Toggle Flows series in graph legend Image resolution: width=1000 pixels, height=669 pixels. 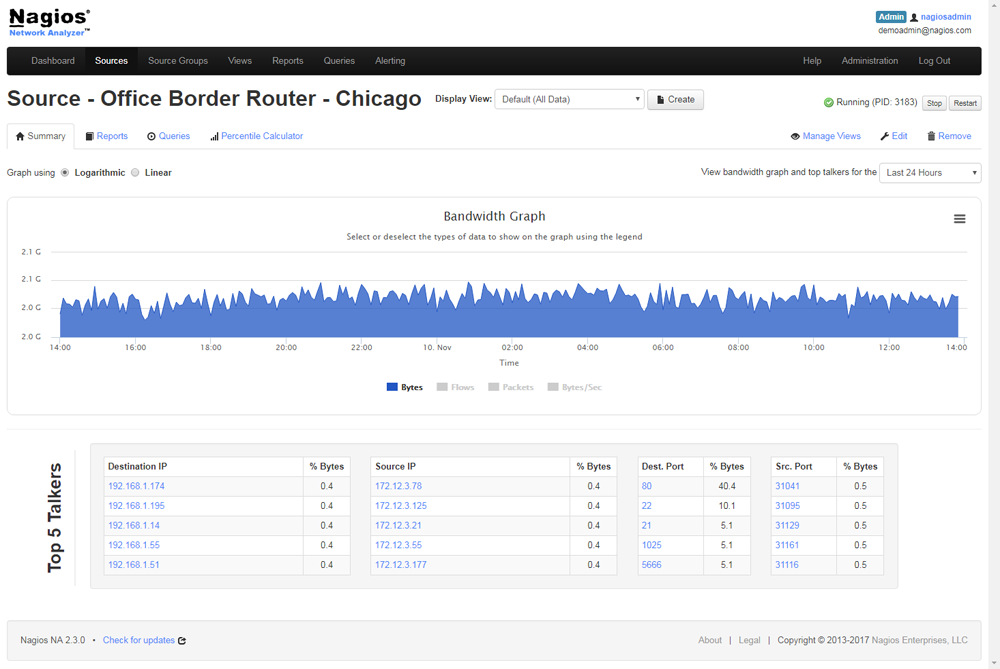[x=455, y=387]
